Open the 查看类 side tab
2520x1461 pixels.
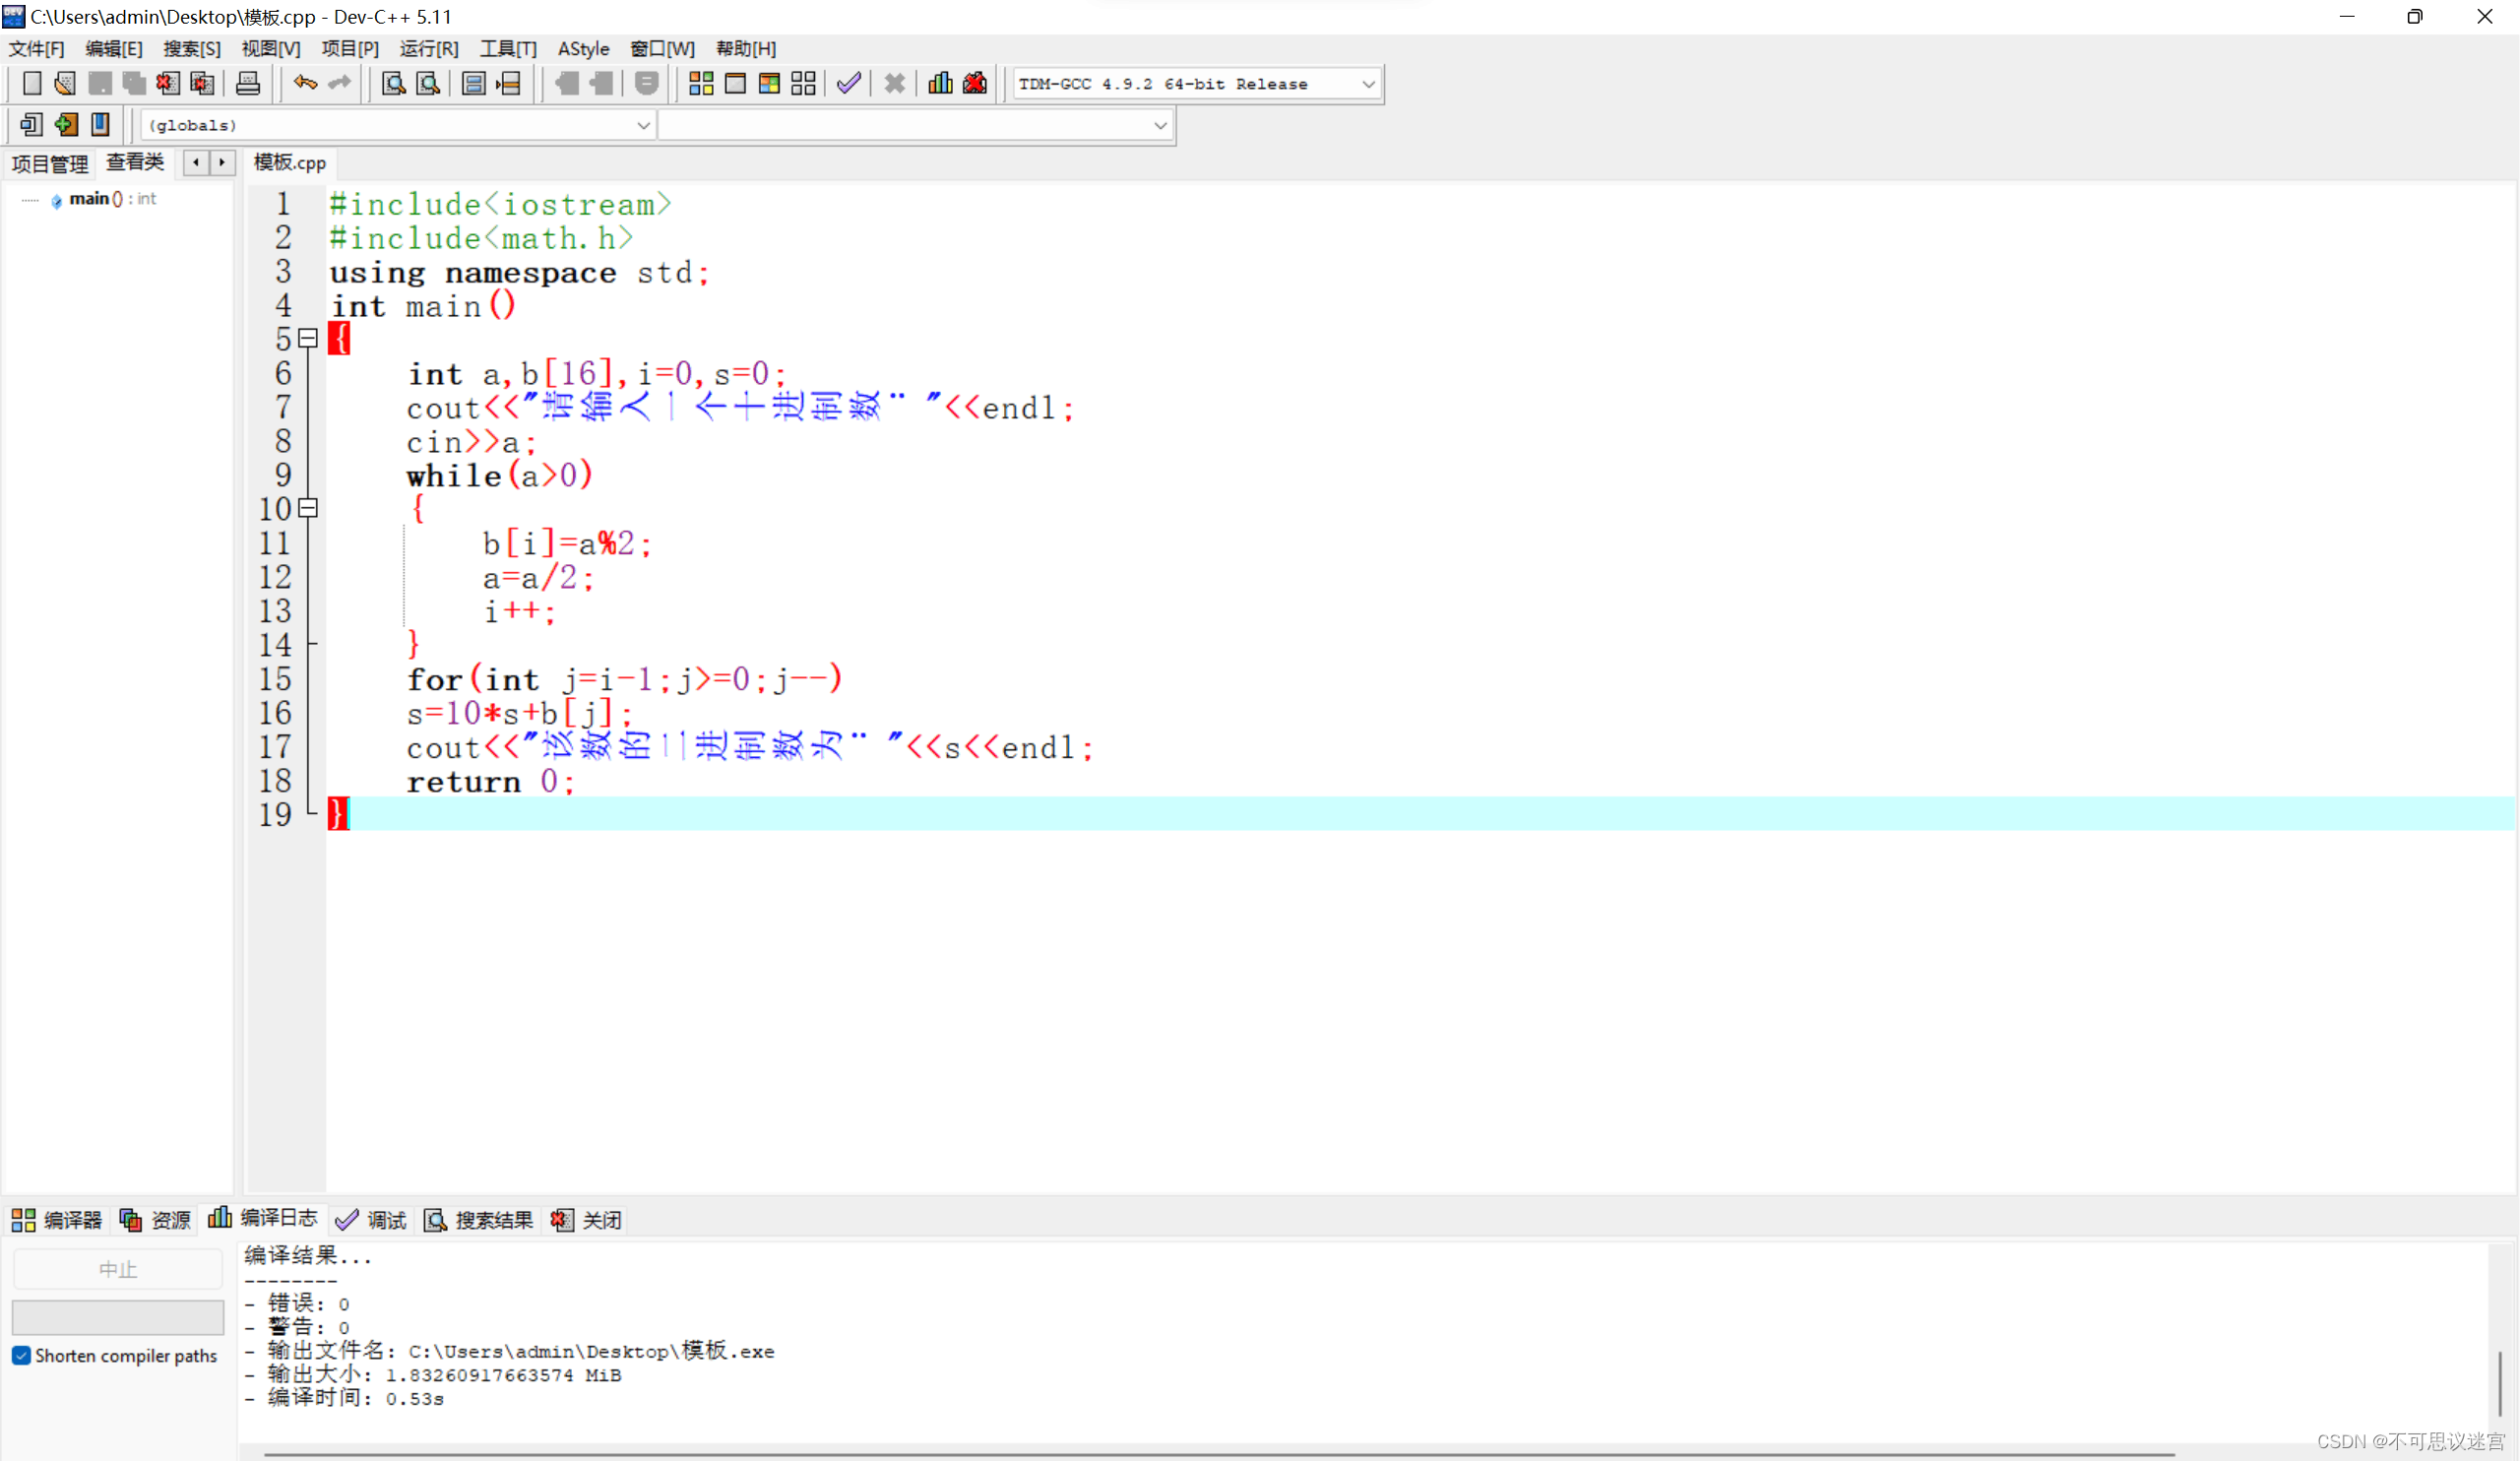coord(135,162)
